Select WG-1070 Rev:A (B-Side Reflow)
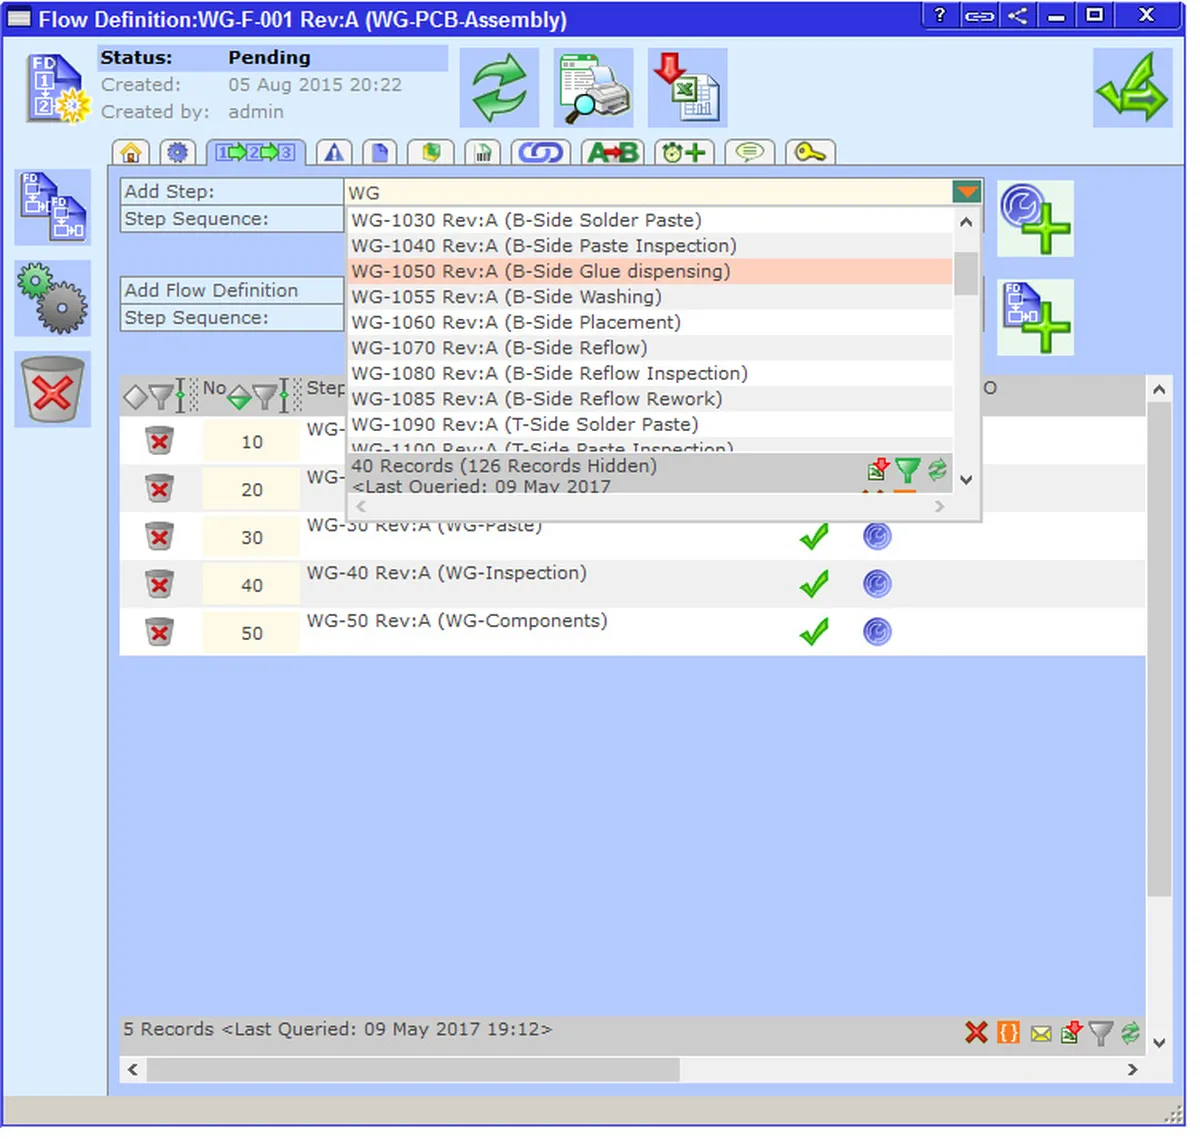The height and width of the screenshot is (1139, 1200). [650, 348]
